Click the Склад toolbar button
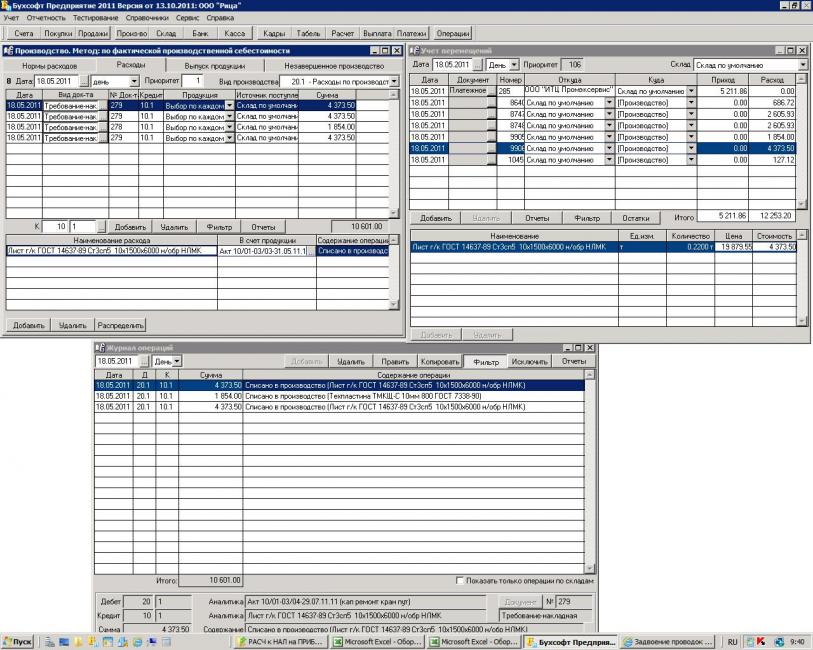 165,34
